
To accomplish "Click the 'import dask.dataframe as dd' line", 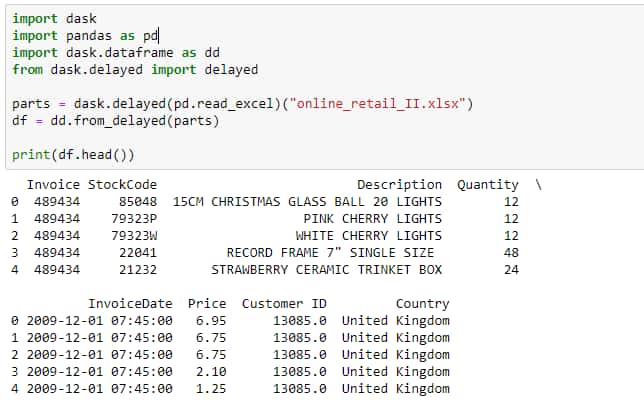I will [116, 53].
